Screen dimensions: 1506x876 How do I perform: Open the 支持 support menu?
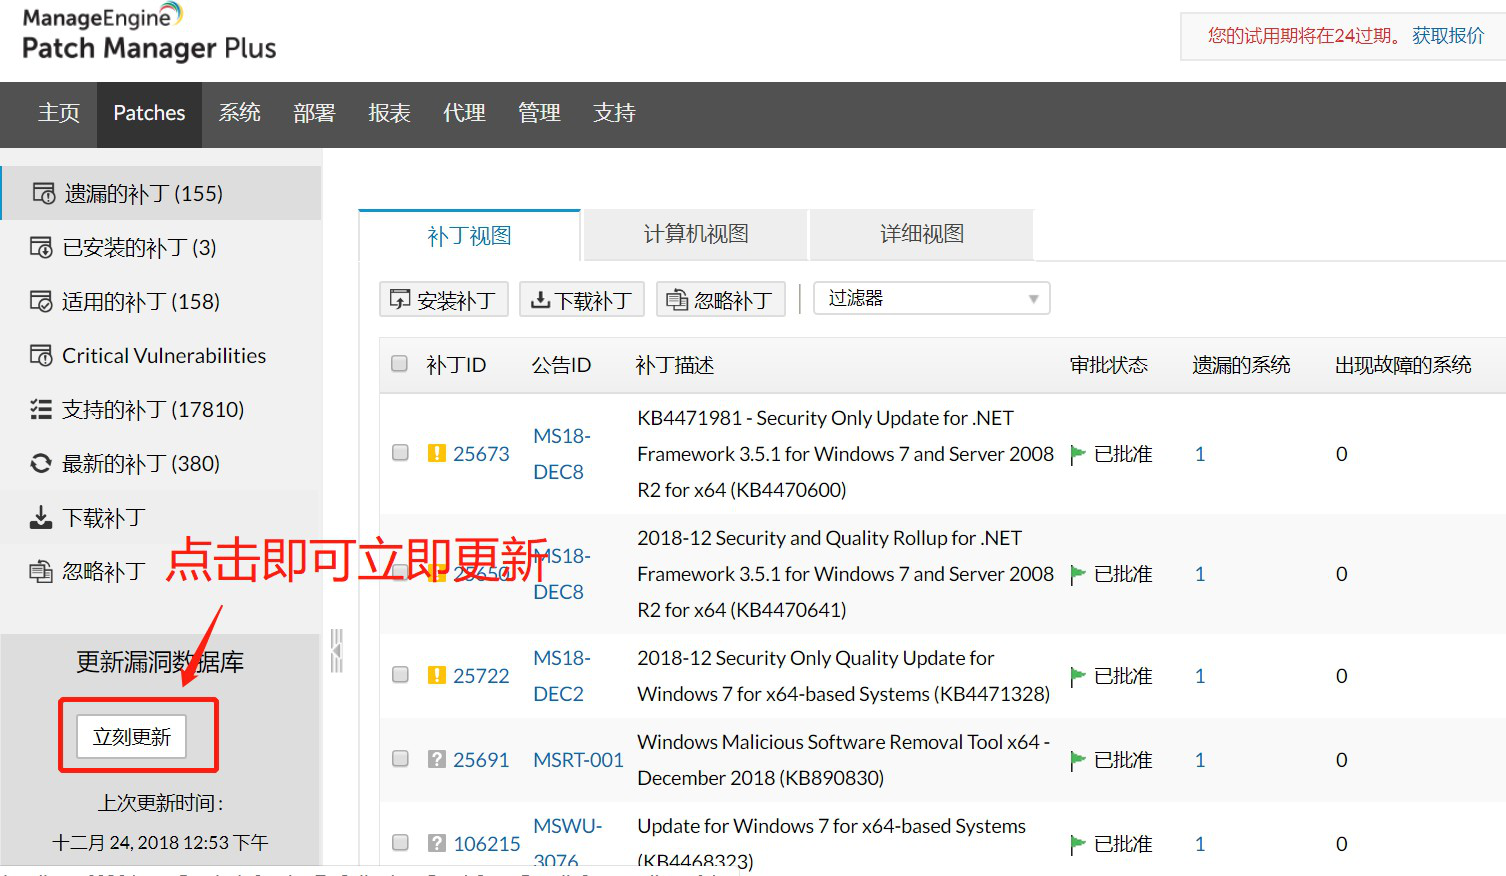coord(614,113)
